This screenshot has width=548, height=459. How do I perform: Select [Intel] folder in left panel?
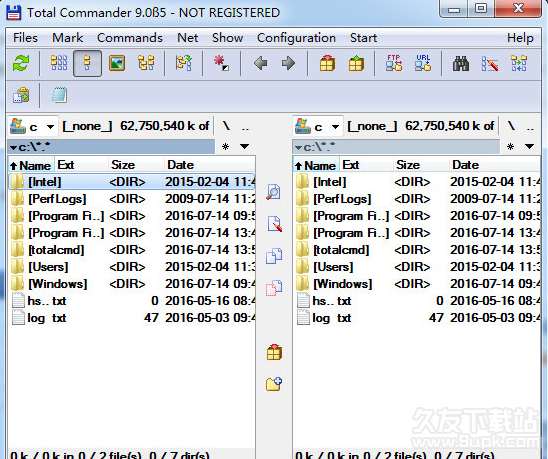(x=131, y=182)
